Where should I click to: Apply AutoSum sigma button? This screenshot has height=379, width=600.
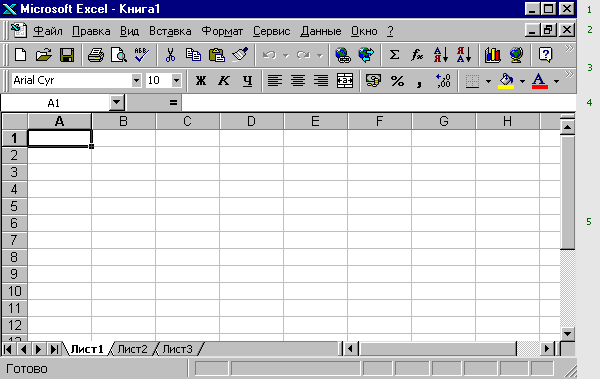tap(394, 55)
